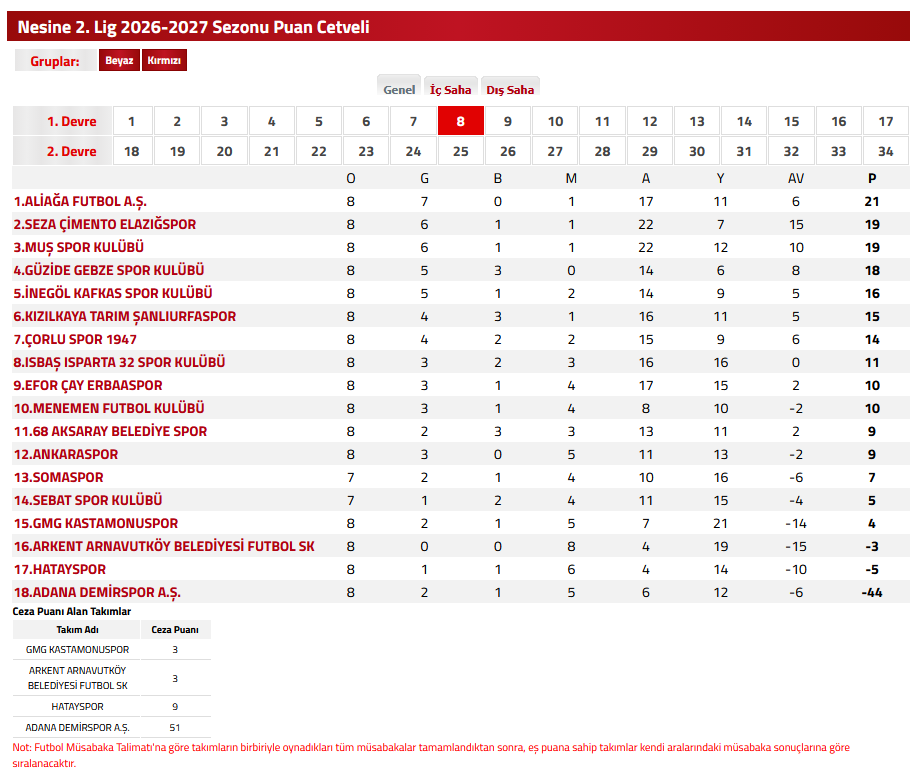Open GMG KASTAMONUSPOR link in standings
Viewport: 911px width, 778px height.
click(x=96, y=524)
